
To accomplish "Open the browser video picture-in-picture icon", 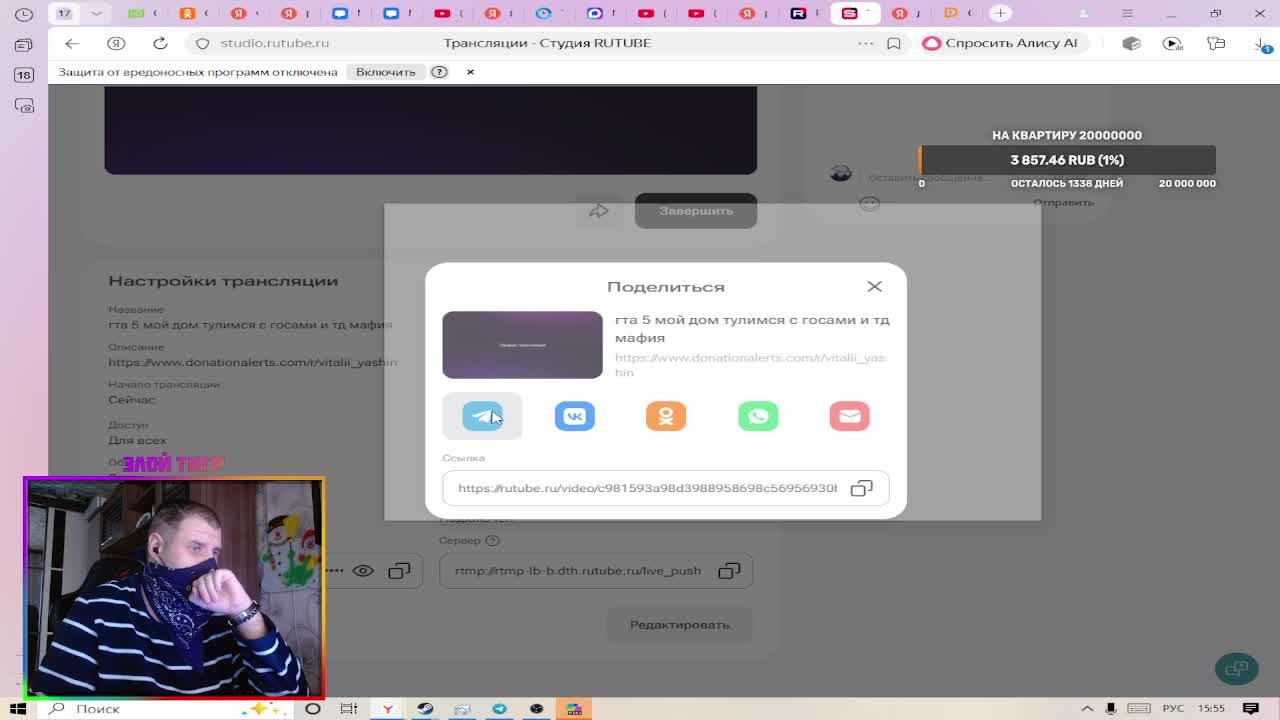I will (1173, 43).
